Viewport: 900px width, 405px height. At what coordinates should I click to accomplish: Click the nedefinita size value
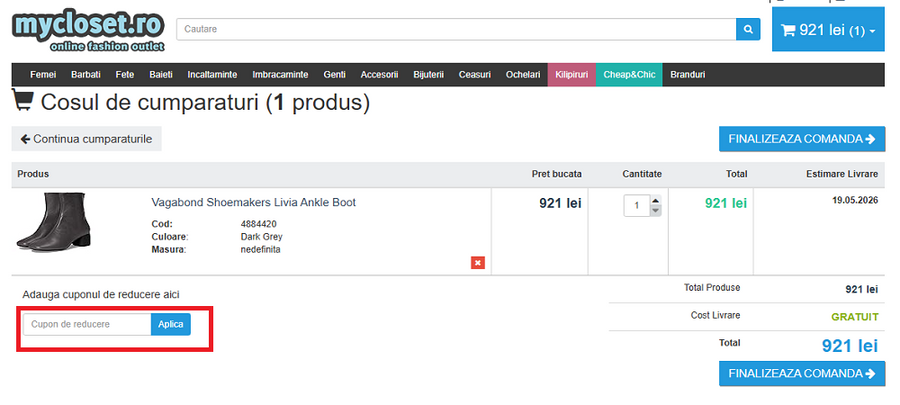point(261,250)
